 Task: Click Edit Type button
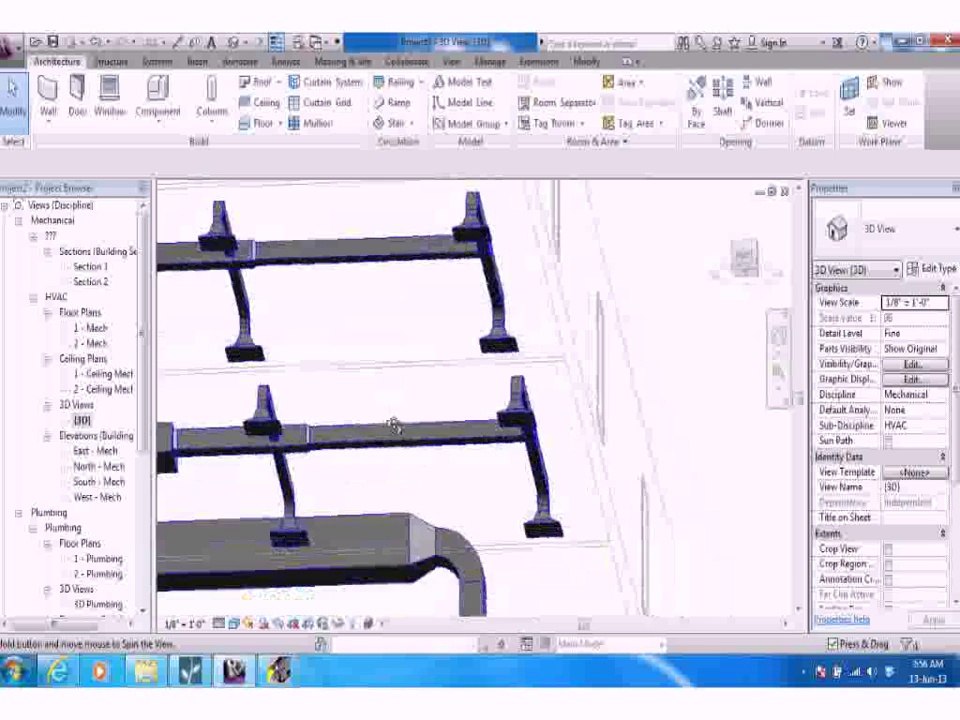(x=931, y=269)
